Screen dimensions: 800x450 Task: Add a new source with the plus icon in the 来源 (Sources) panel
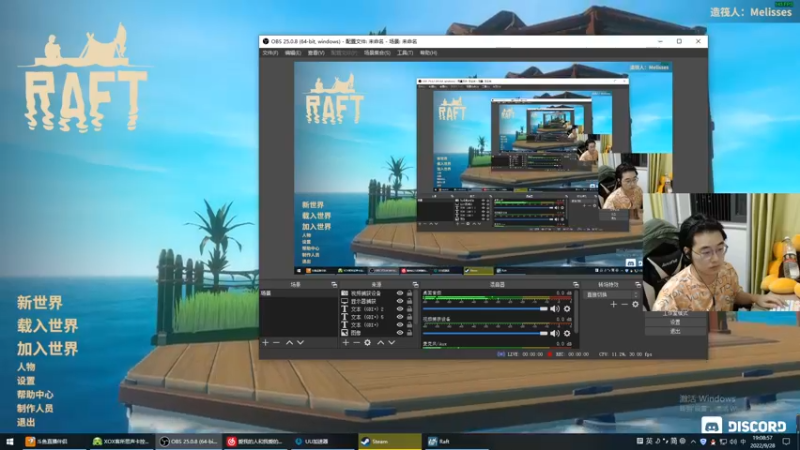(346, 343)
